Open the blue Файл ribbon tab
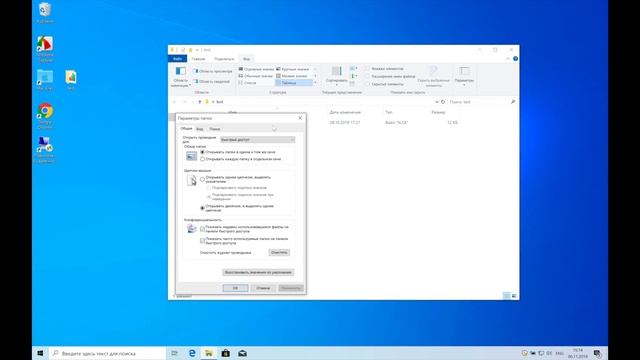Image resolution: width=640 pixels, height=360 pixels. [177, 59]
